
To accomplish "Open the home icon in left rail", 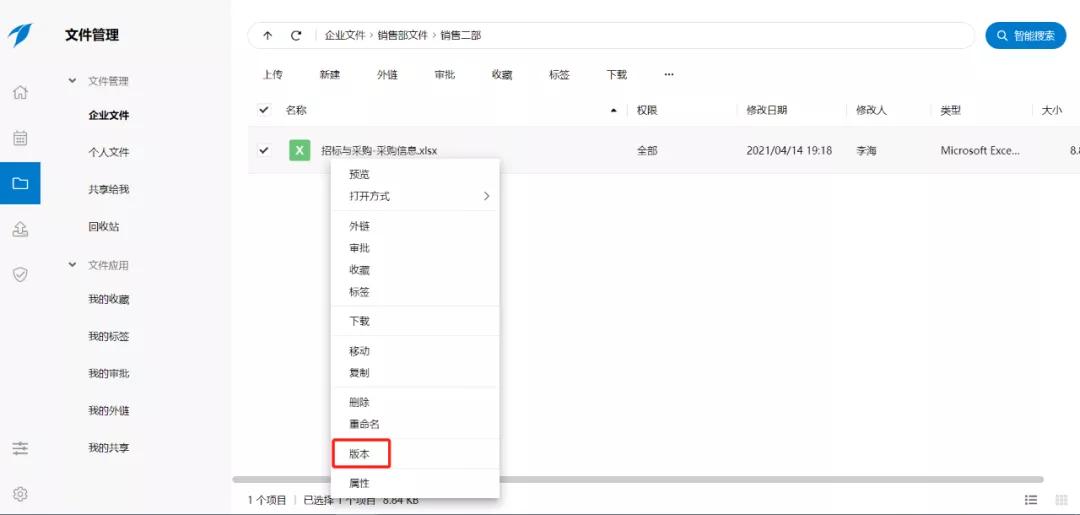I will tap(21, 92).
